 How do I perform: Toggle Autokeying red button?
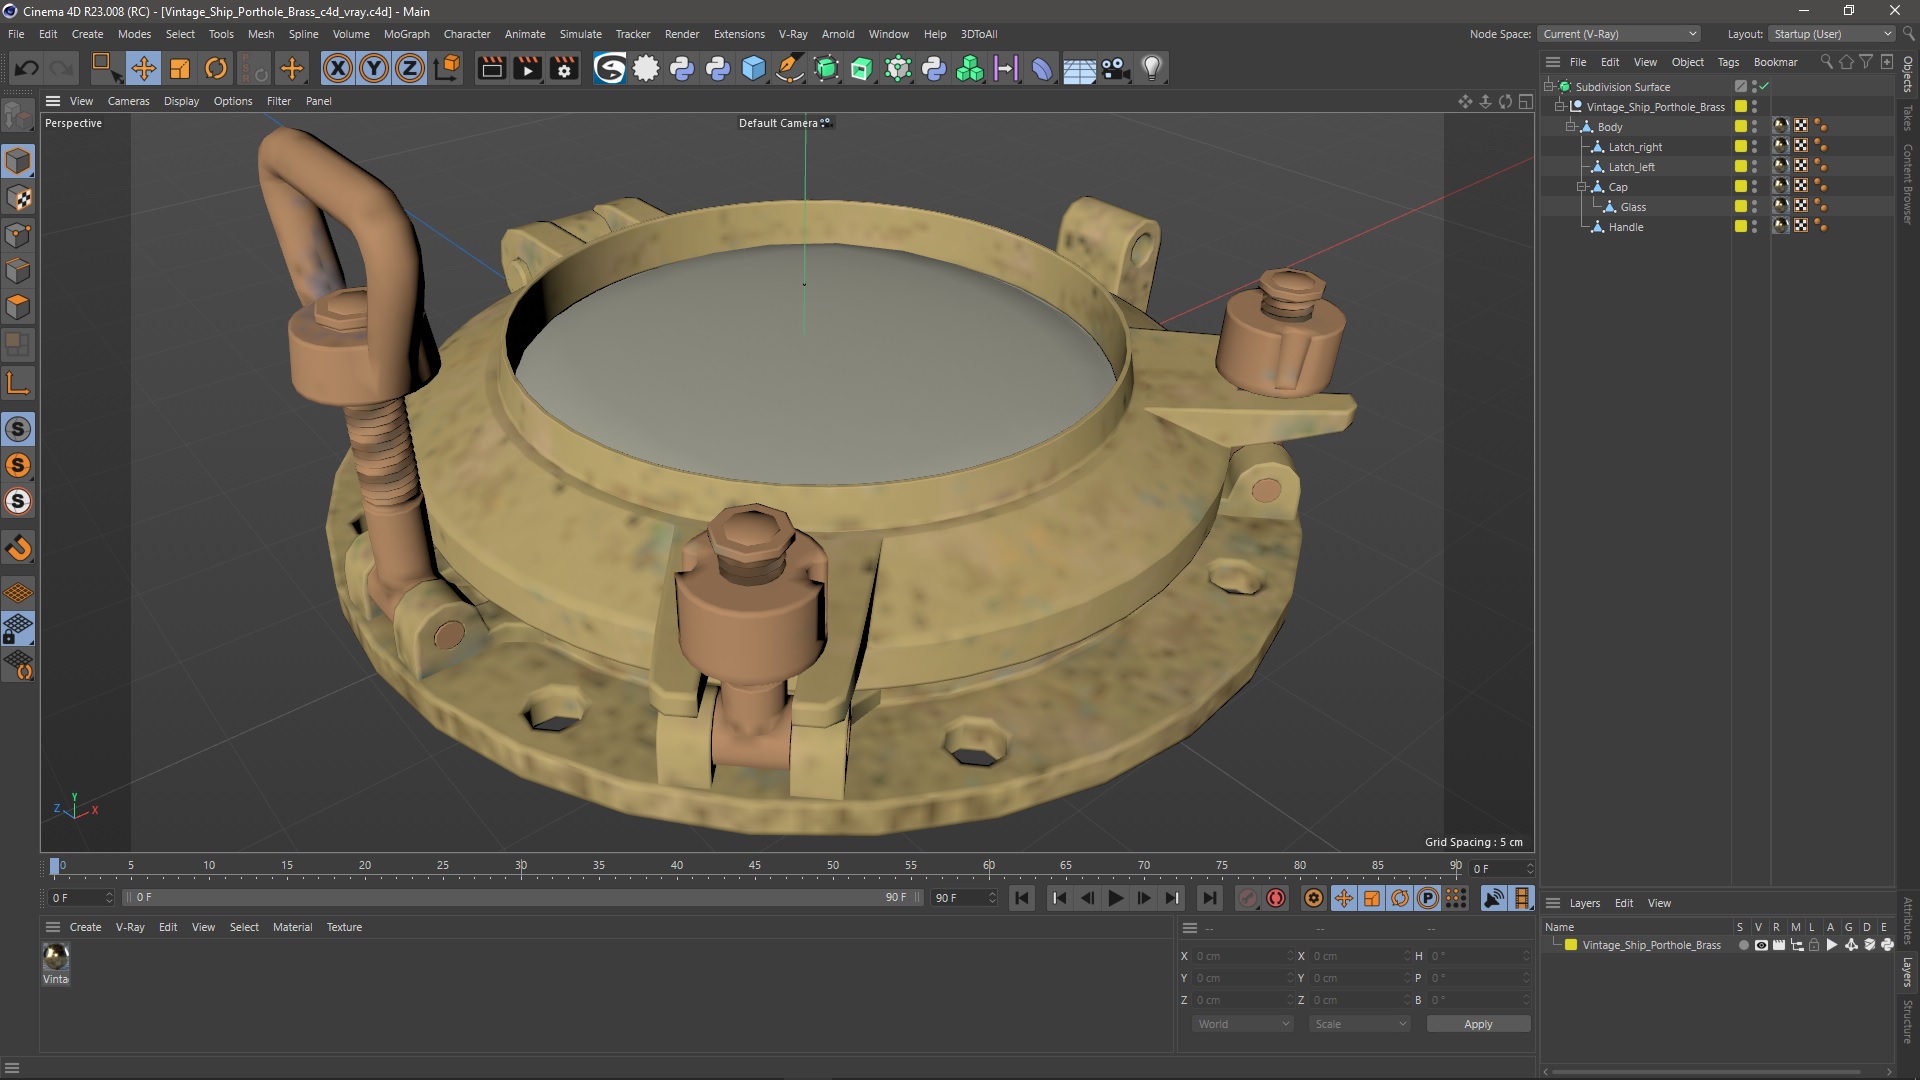[x=1276, y=898]
